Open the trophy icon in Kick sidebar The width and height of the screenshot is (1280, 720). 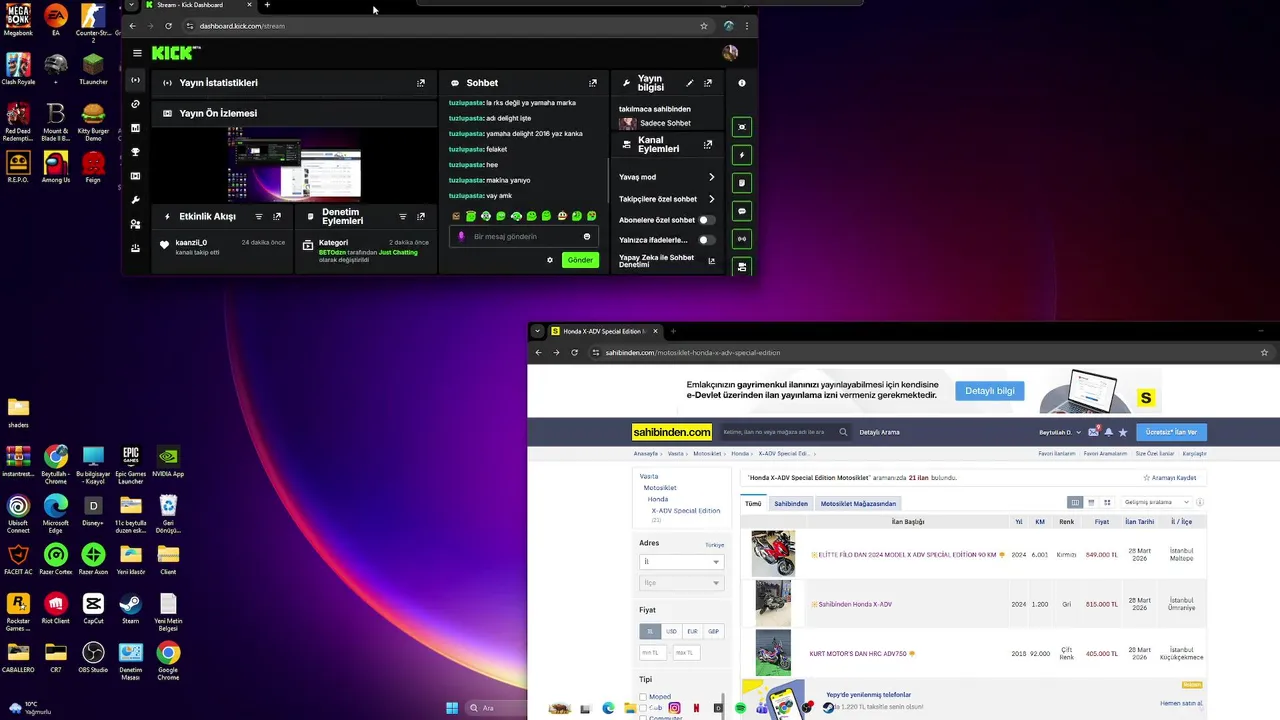click(x=135, y=152)
